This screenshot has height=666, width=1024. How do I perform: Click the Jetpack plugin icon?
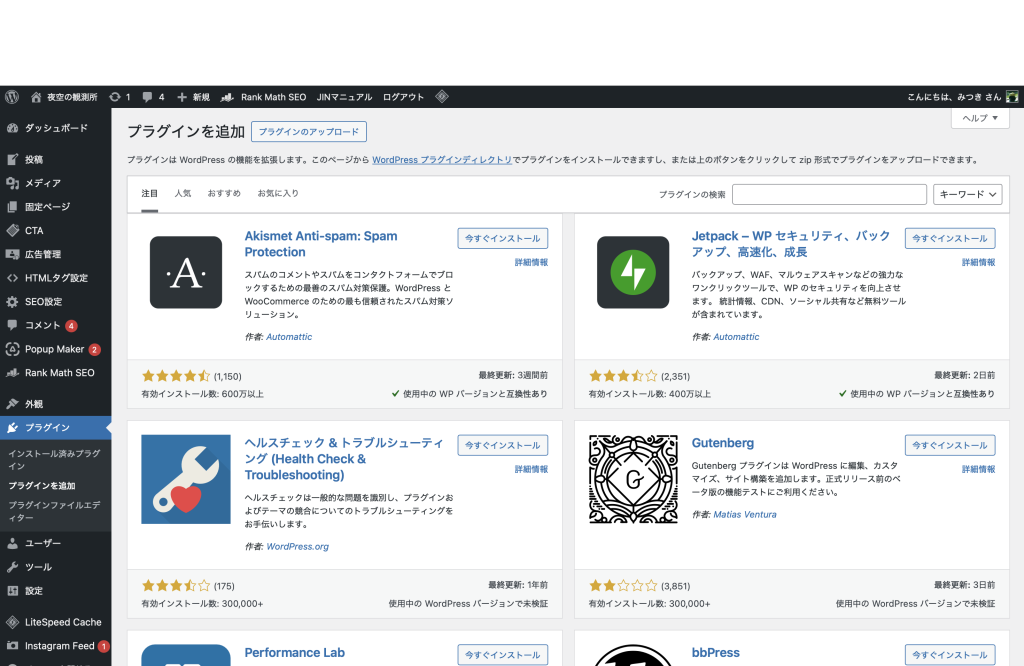tap(633, 272)
